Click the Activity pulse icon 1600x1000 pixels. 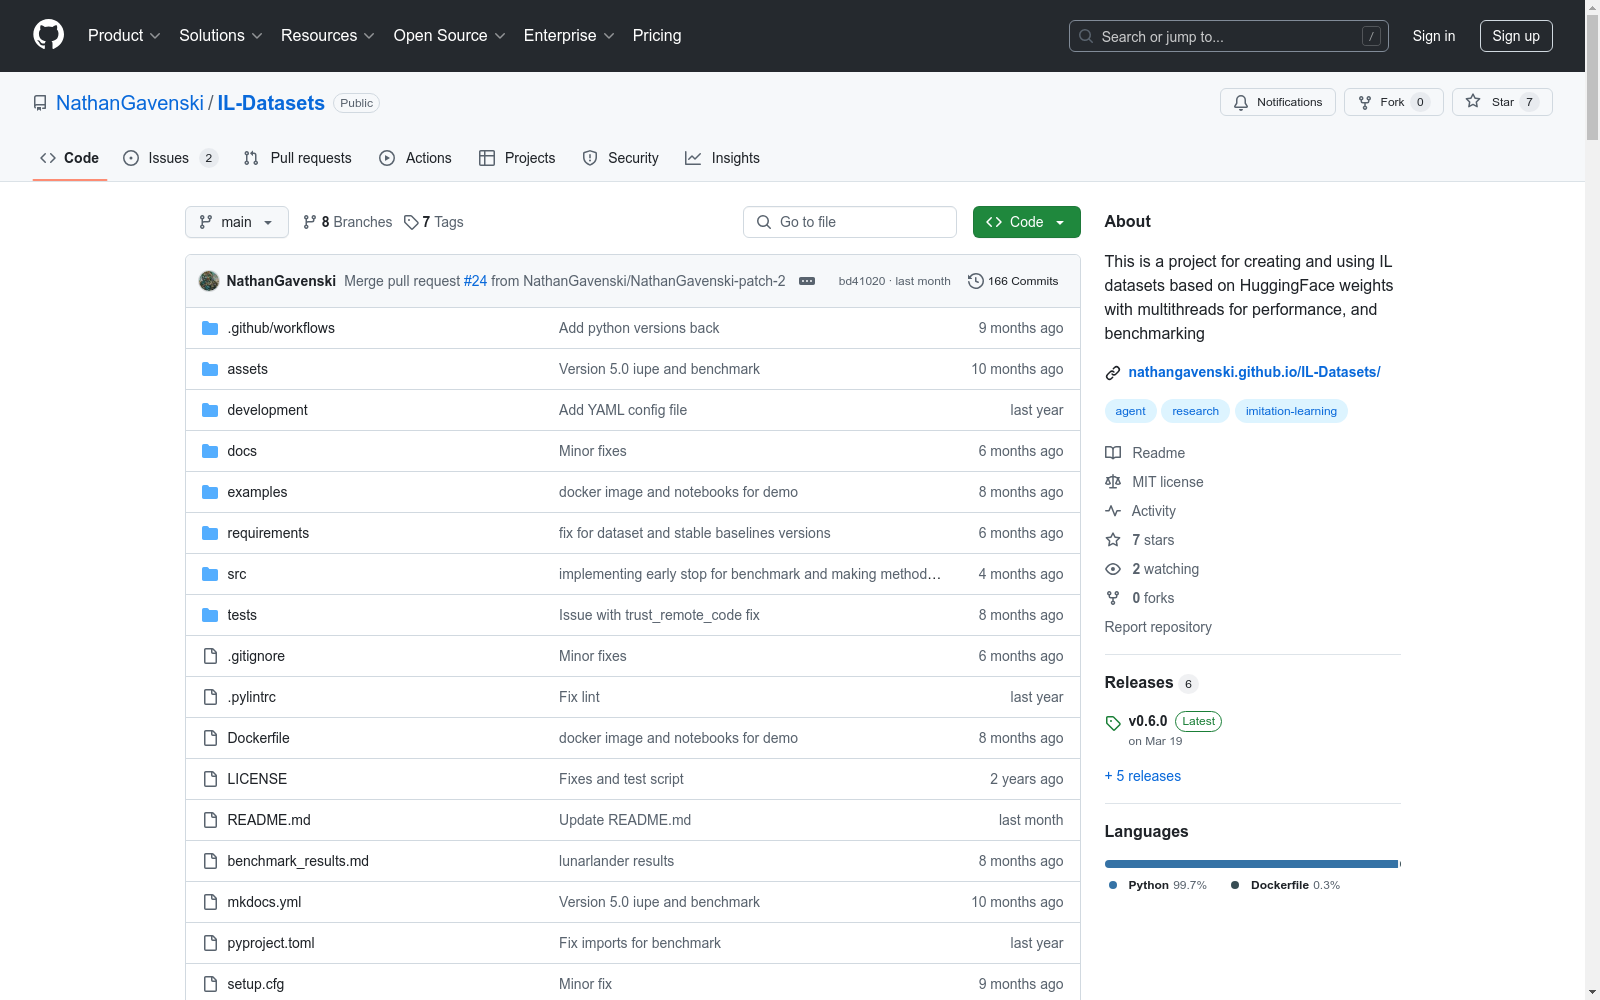tap(1113, 511)
